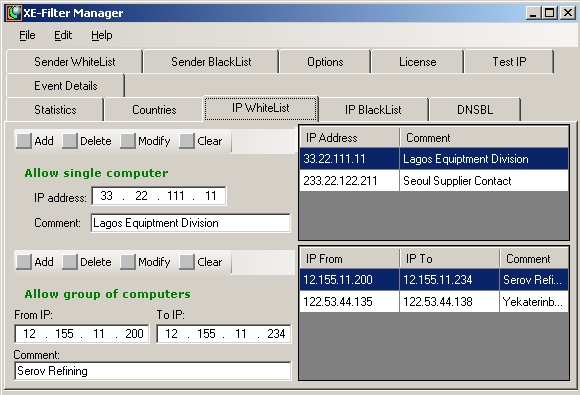This screenshot has width=580, height=395.
Task: Switch to the IP BlackList tab
Action: click(373, 109)
